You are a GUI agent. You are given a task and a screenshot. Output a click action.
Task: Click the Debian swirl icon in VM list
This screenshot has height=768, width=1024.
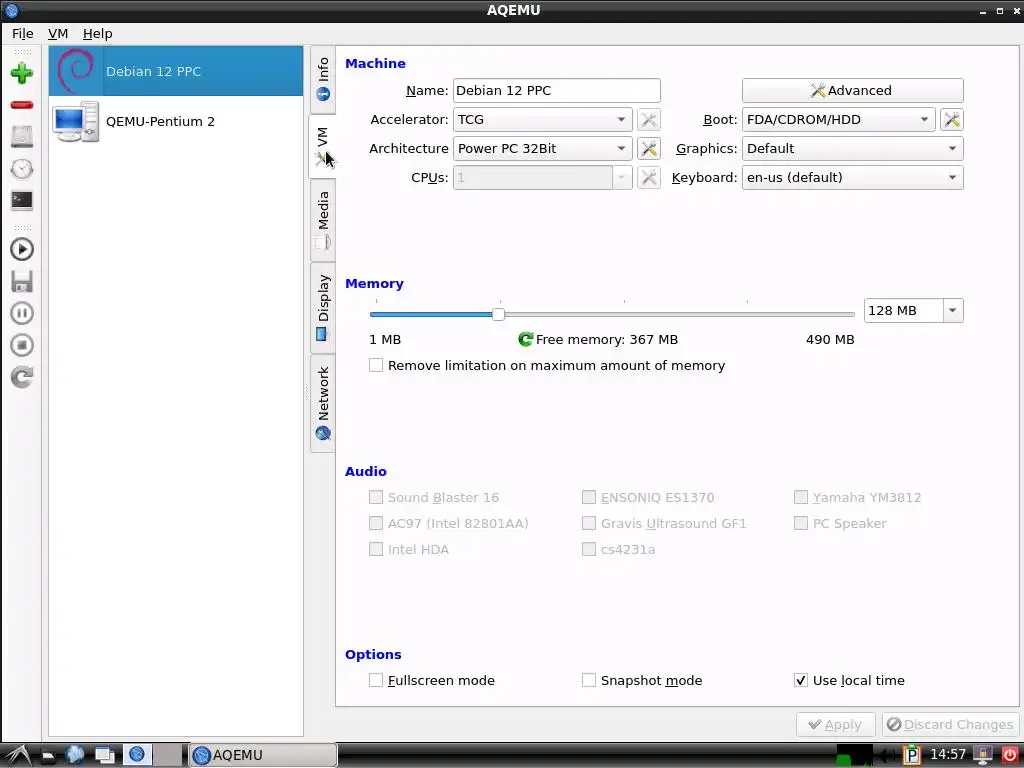point(76,71)
